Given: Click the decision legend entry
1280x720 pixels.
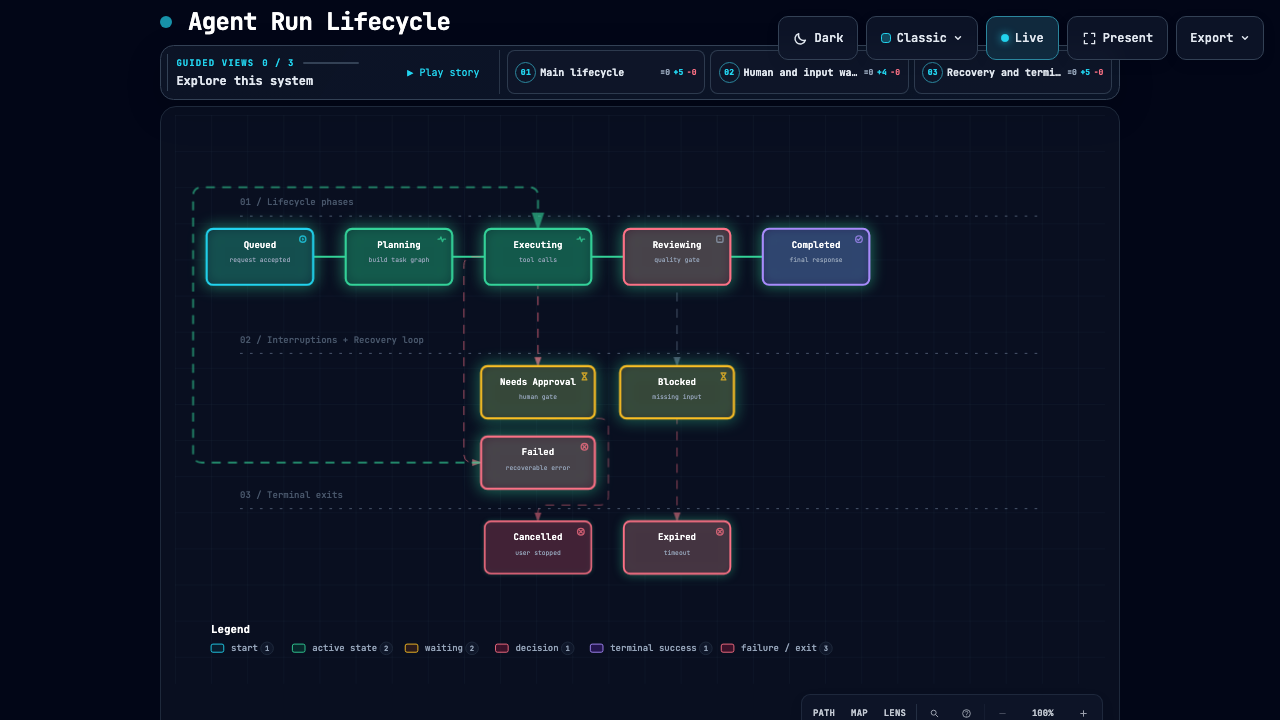Looking at the screenshot, I should pos(534,648).
